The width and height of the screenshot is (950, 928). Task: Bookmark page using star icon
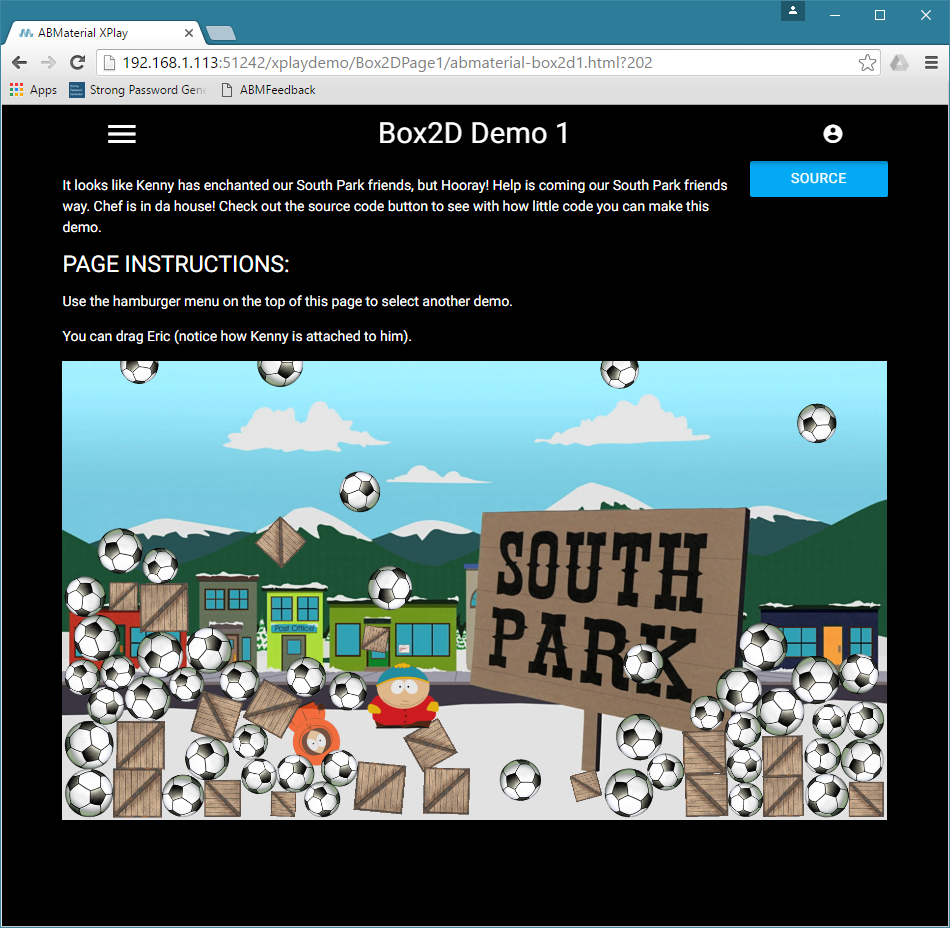tap(867, 62)
